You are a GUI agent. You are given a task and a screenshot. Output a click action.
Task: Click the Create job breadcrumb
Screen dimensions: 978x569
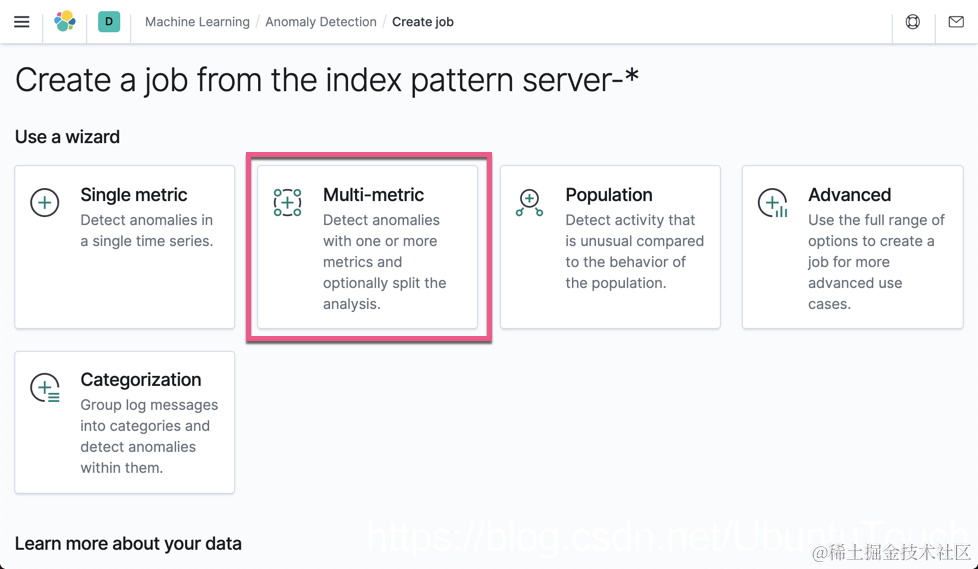423,22
